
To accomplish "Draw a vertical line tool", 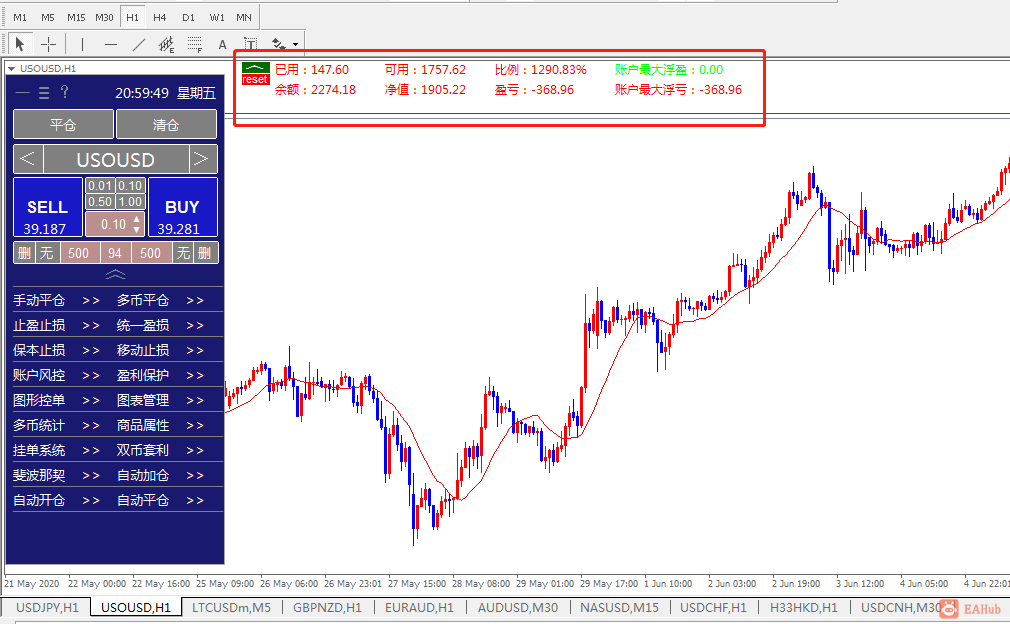I will tap(82, 44).
